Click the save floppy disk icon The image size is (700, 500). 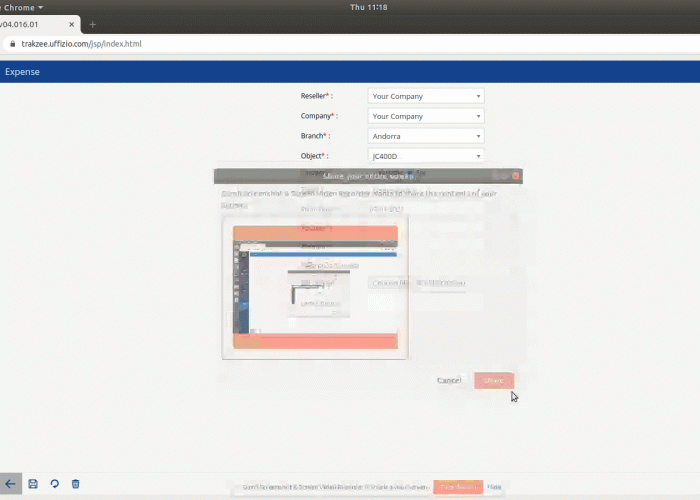tap(33, 484)
